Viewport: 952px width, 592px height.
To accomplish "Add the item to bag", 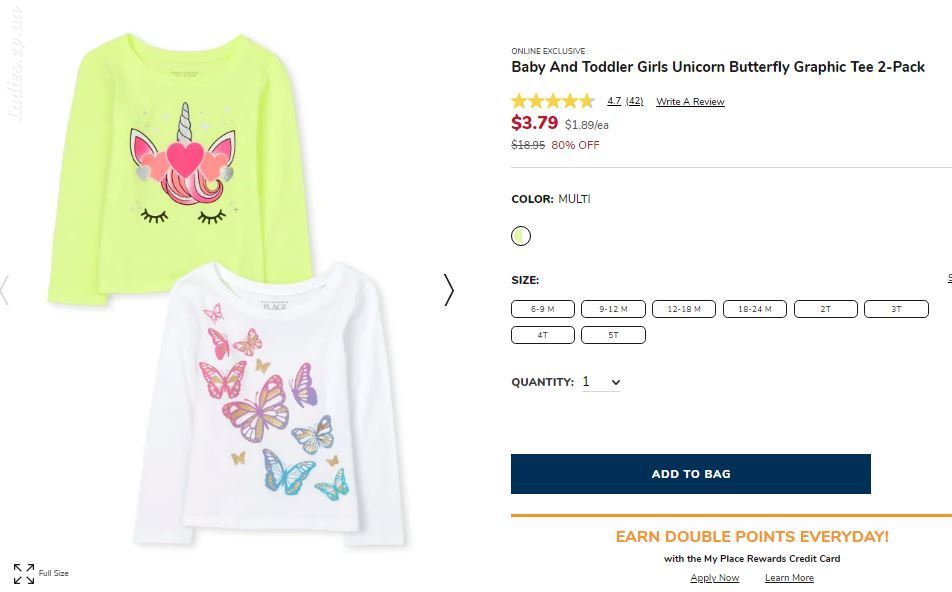I will coord(691,474).
